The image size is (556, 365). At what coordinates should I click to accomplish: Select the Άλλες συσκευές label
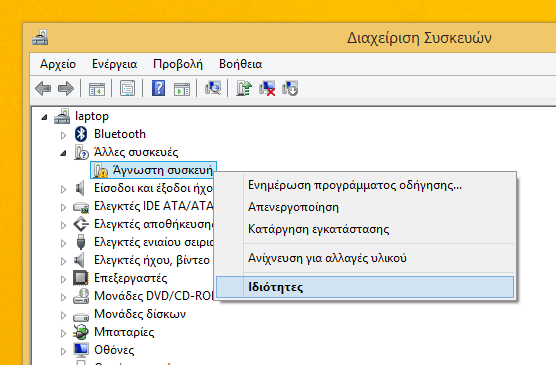(x=136, y=152)
